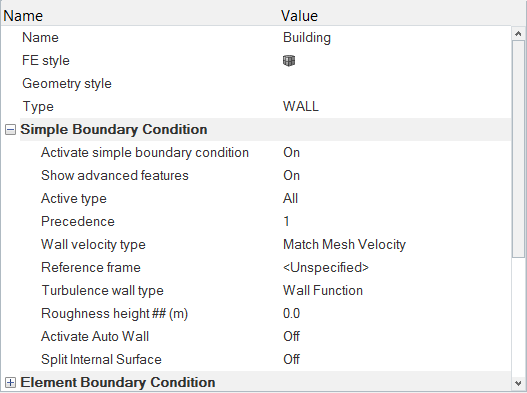The width and height of the screenshot is (527, 393).
Task: Select the Type WALL value cell
Action: pos(396,107)
